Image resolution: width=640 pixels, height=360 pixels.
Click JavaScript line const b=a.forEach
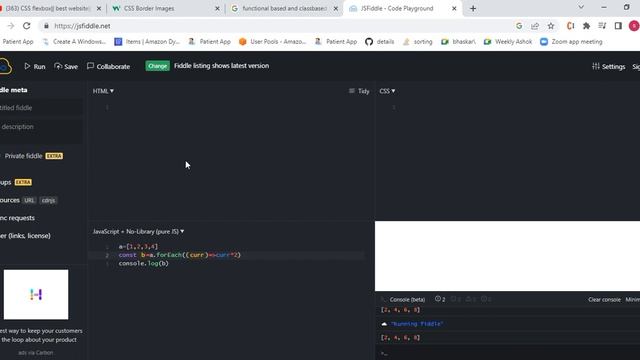(180, 255)
